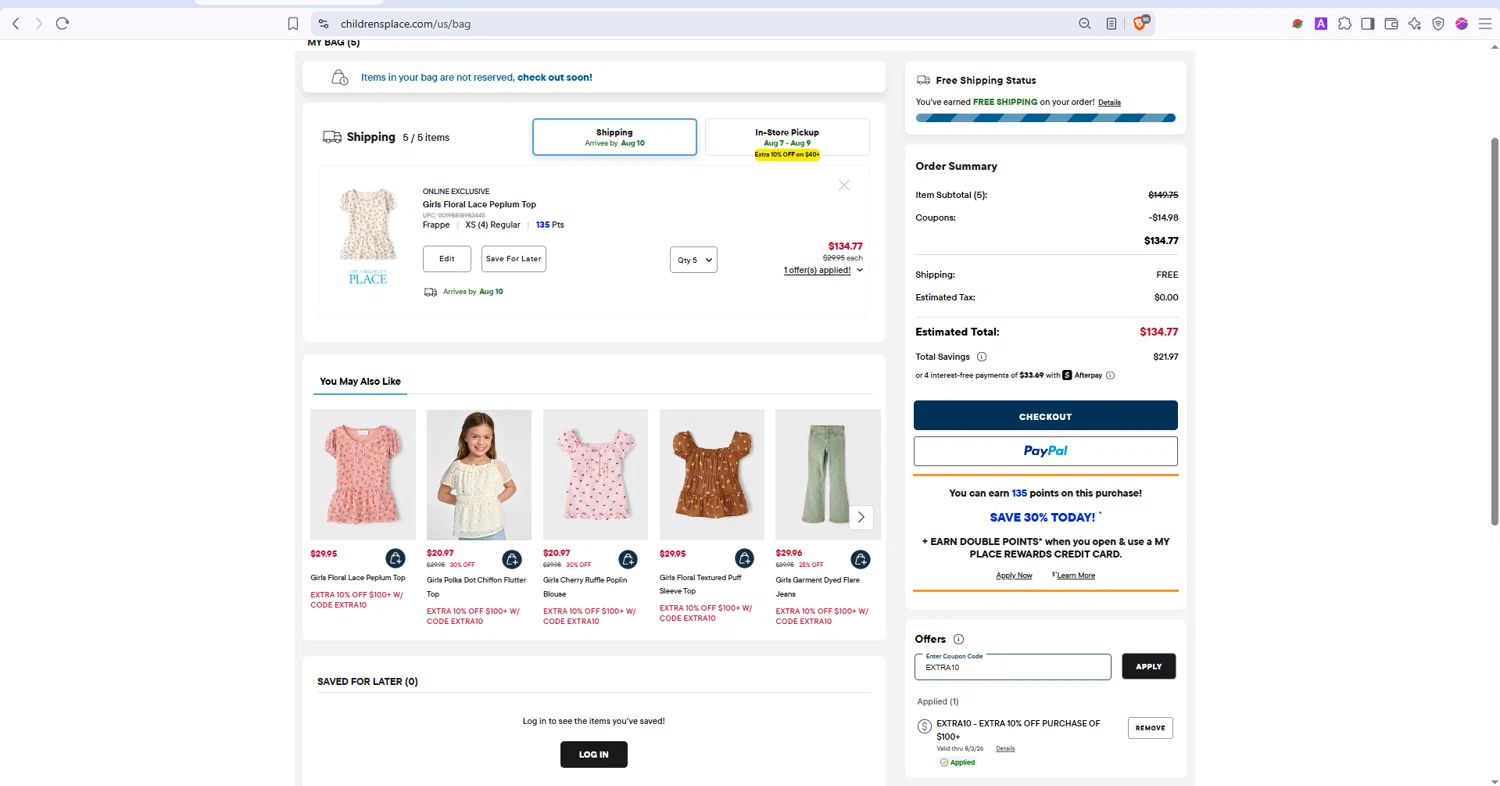Open Leo AI sparkle icon
1500x786 pixels.
point(1414,23)
